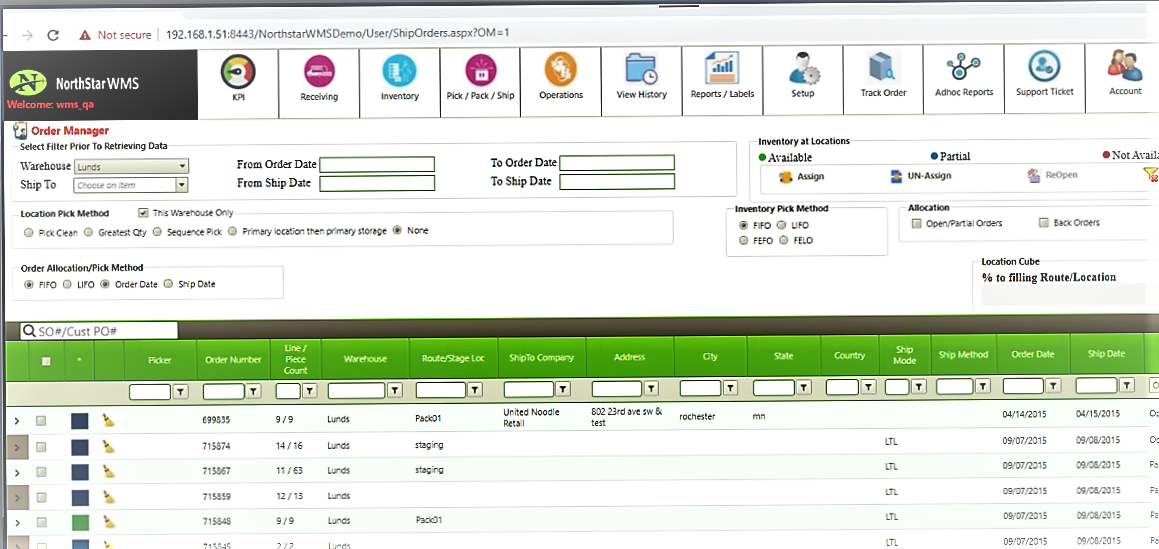Click the clear filter funnel icon

pyautogui.click(x=1150, y=174)
